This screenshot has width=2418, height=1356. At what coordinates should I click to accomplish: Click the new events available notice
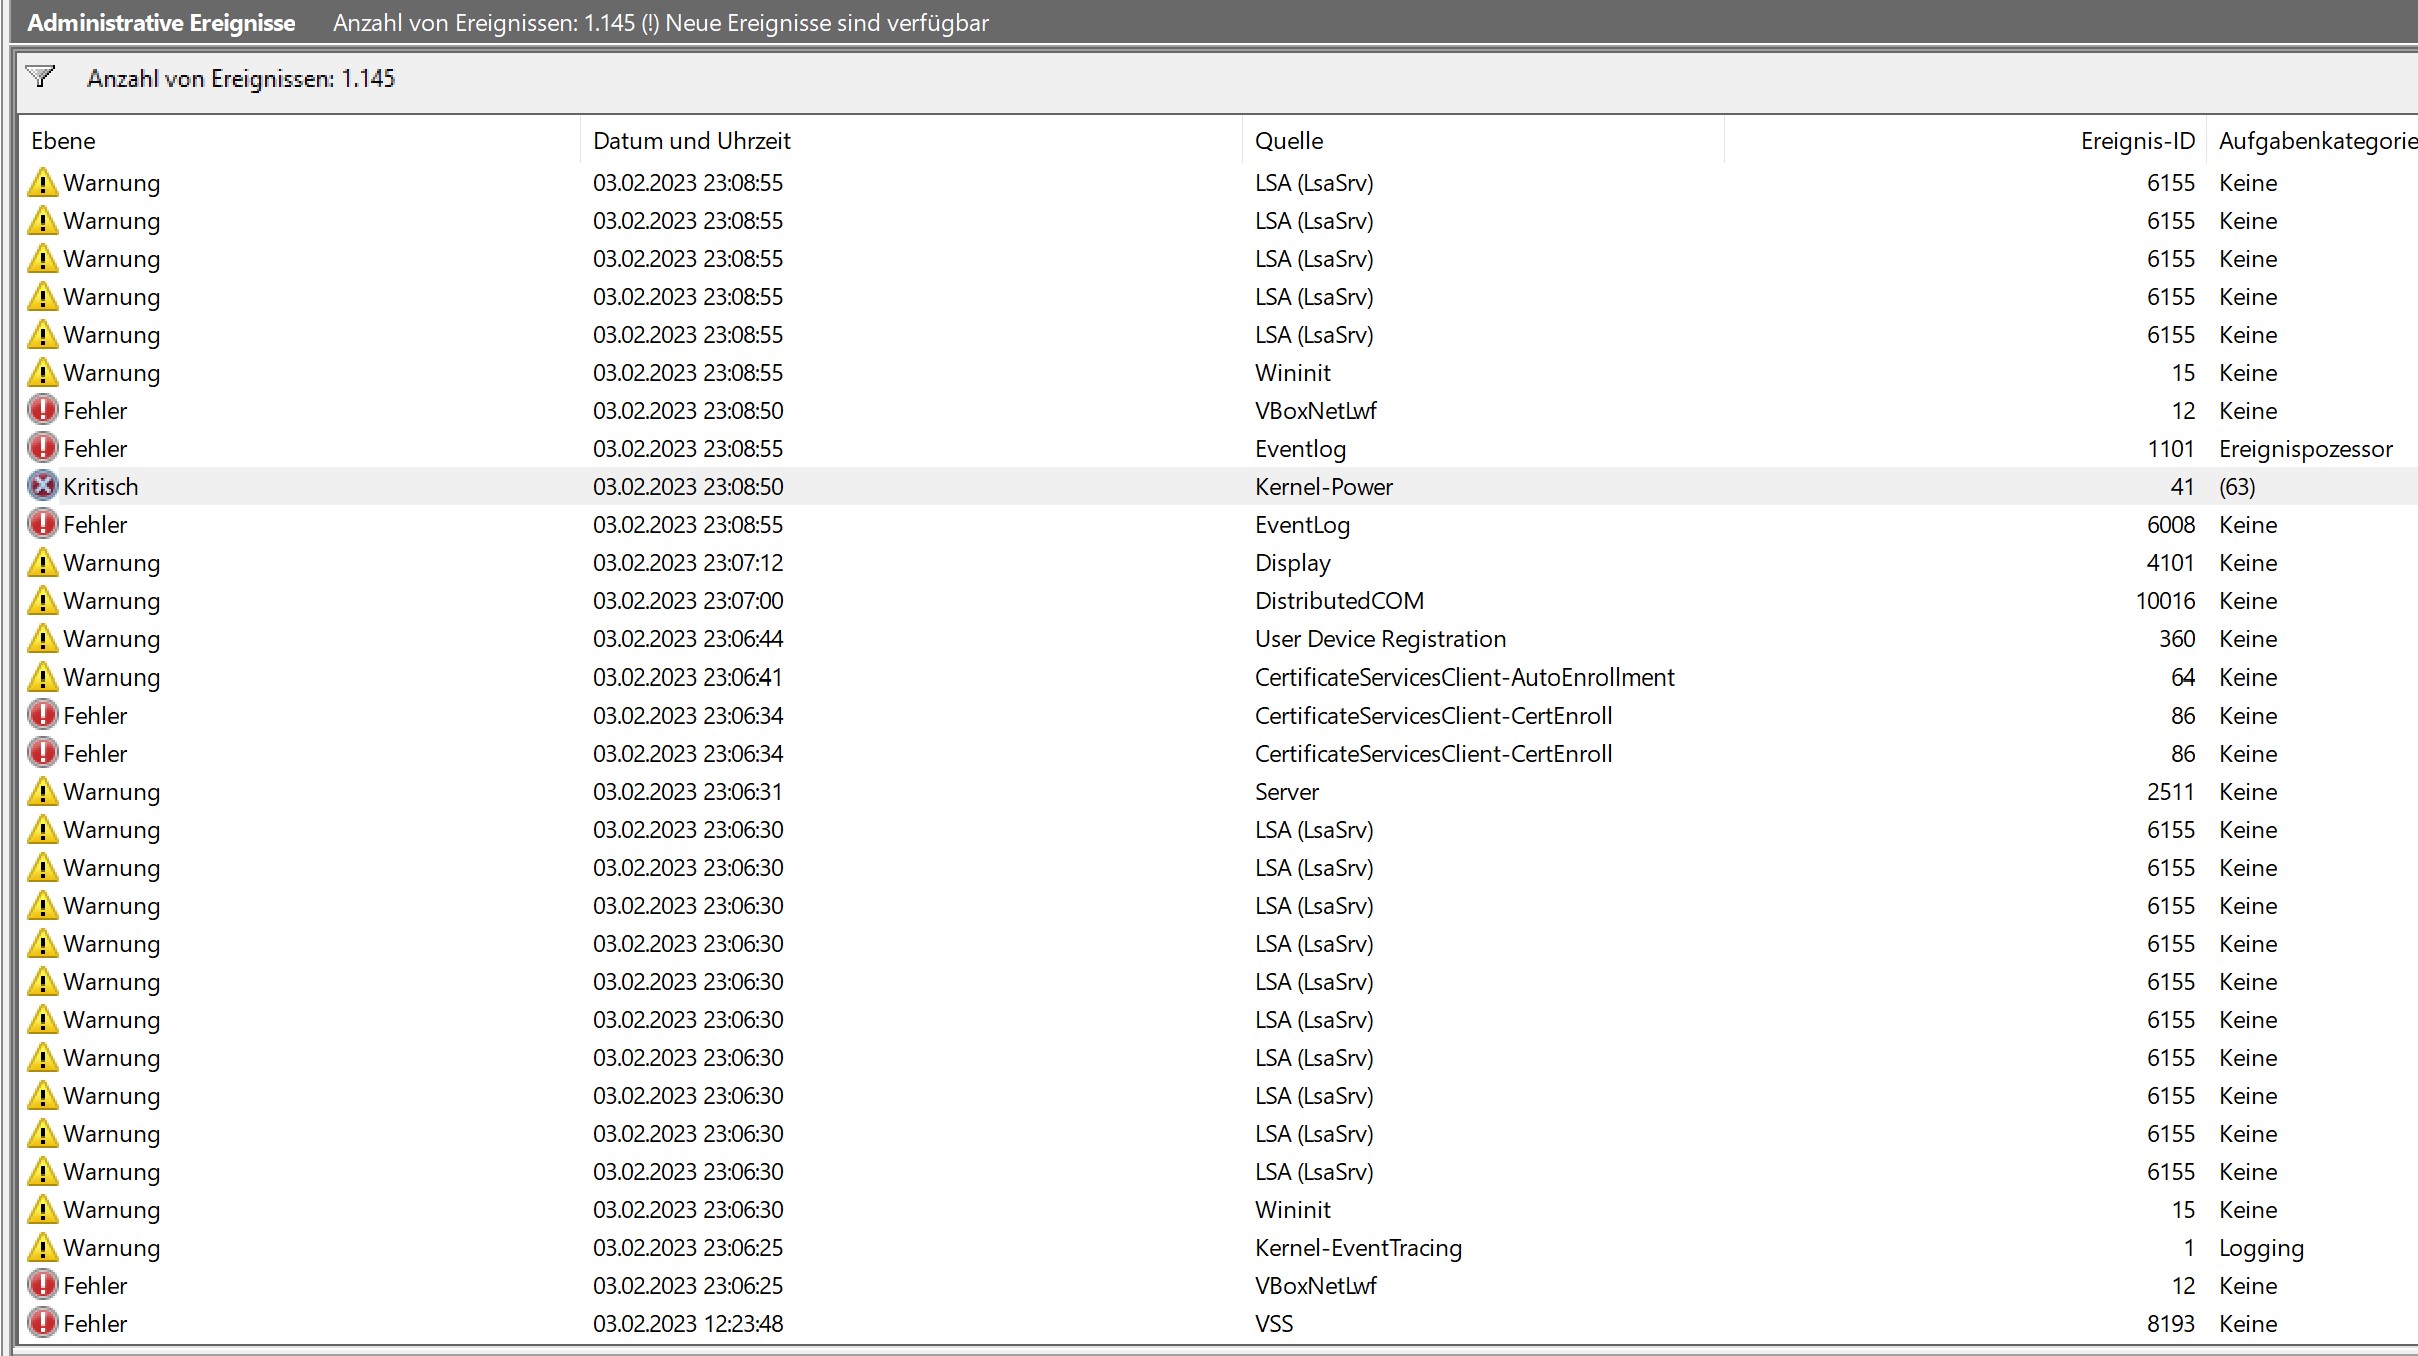coord(826,23)
